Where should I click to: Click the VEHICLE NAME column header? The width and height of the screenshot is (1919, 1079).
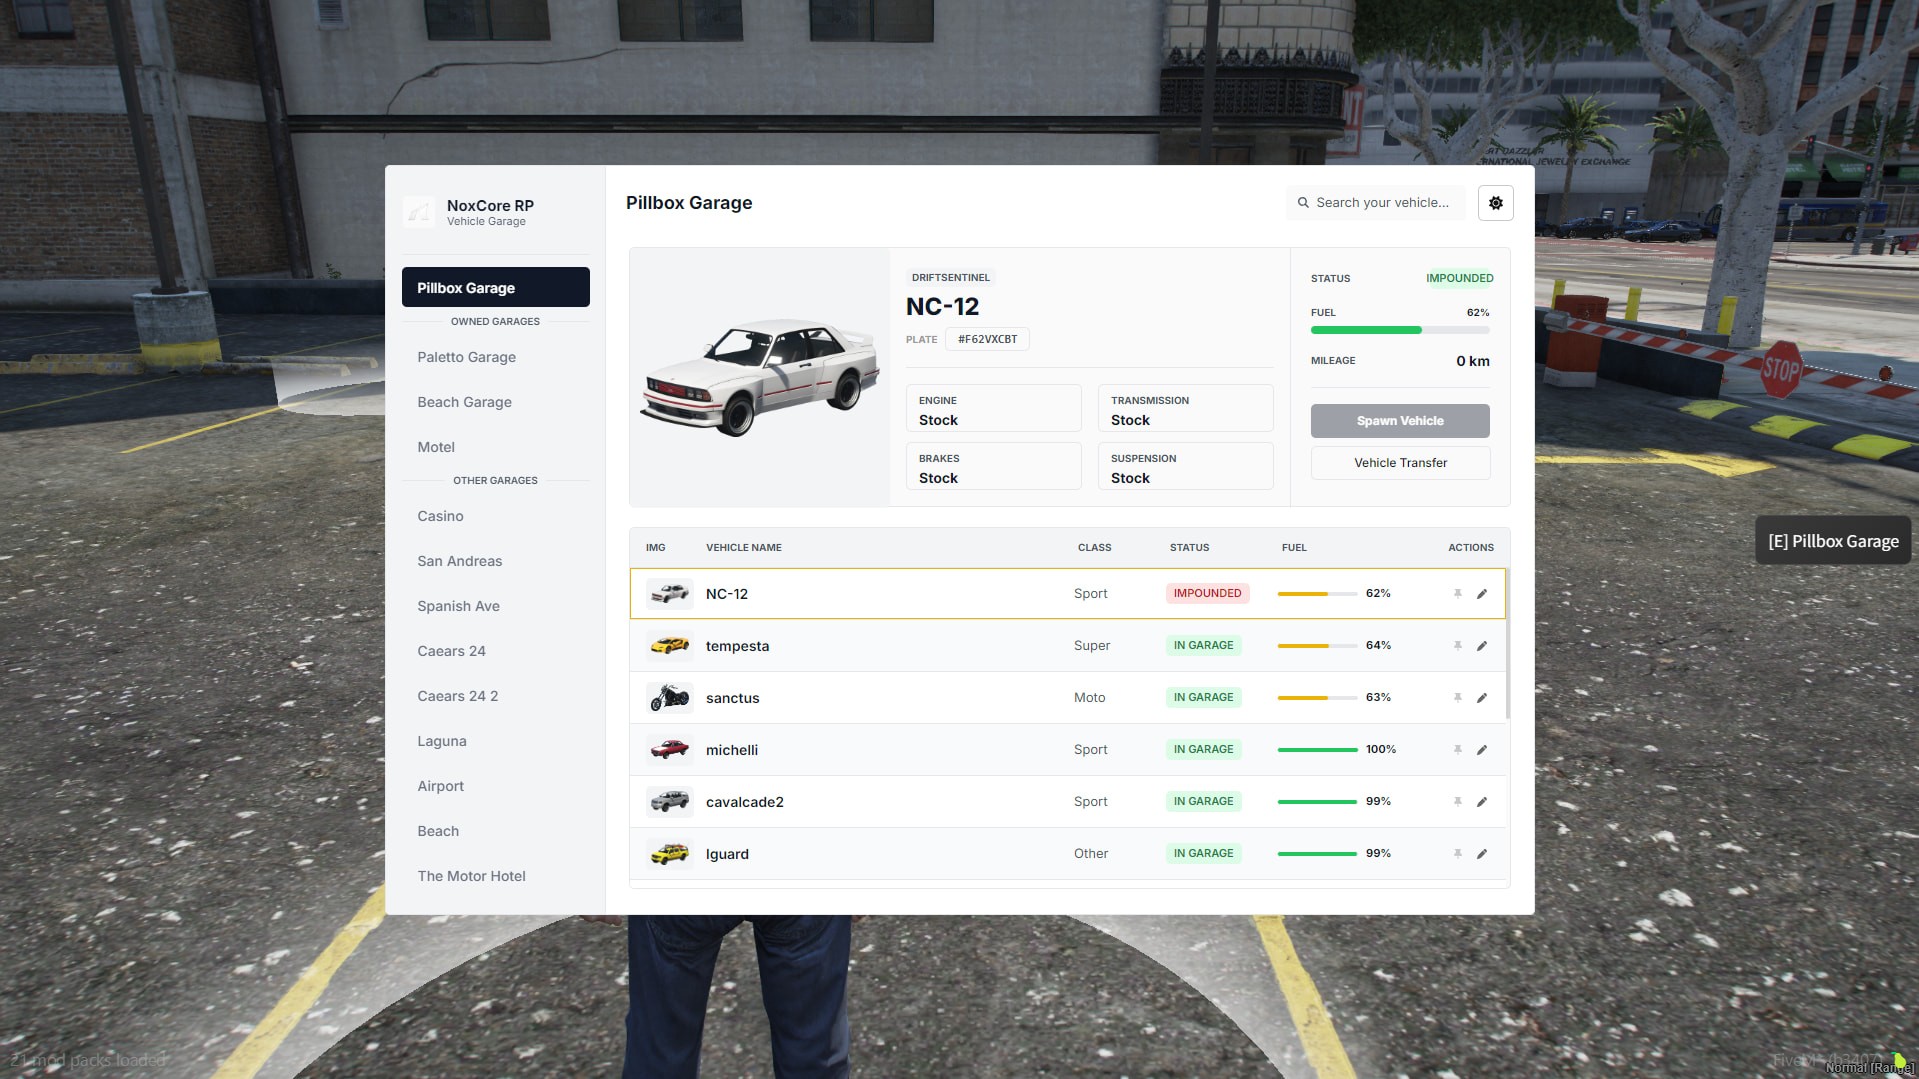pos(744,548)
